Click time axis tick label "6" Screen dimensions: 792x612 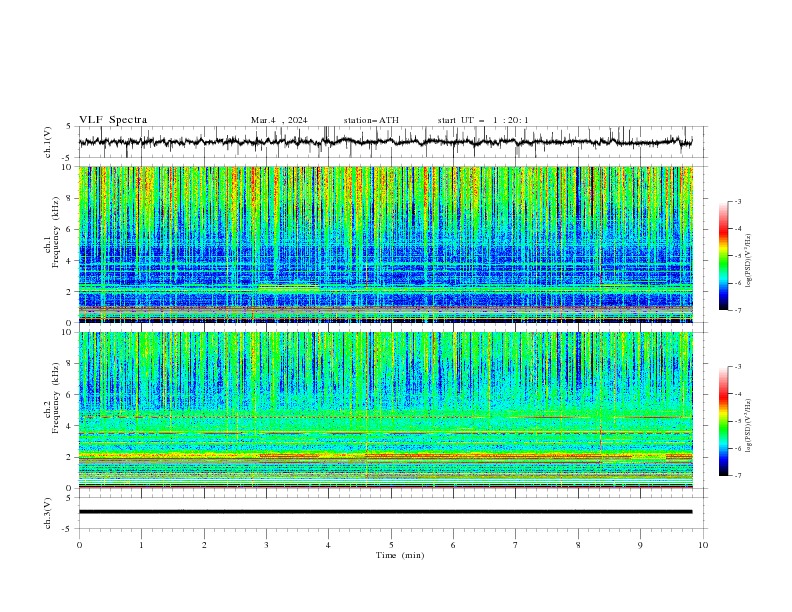(453, 545)
